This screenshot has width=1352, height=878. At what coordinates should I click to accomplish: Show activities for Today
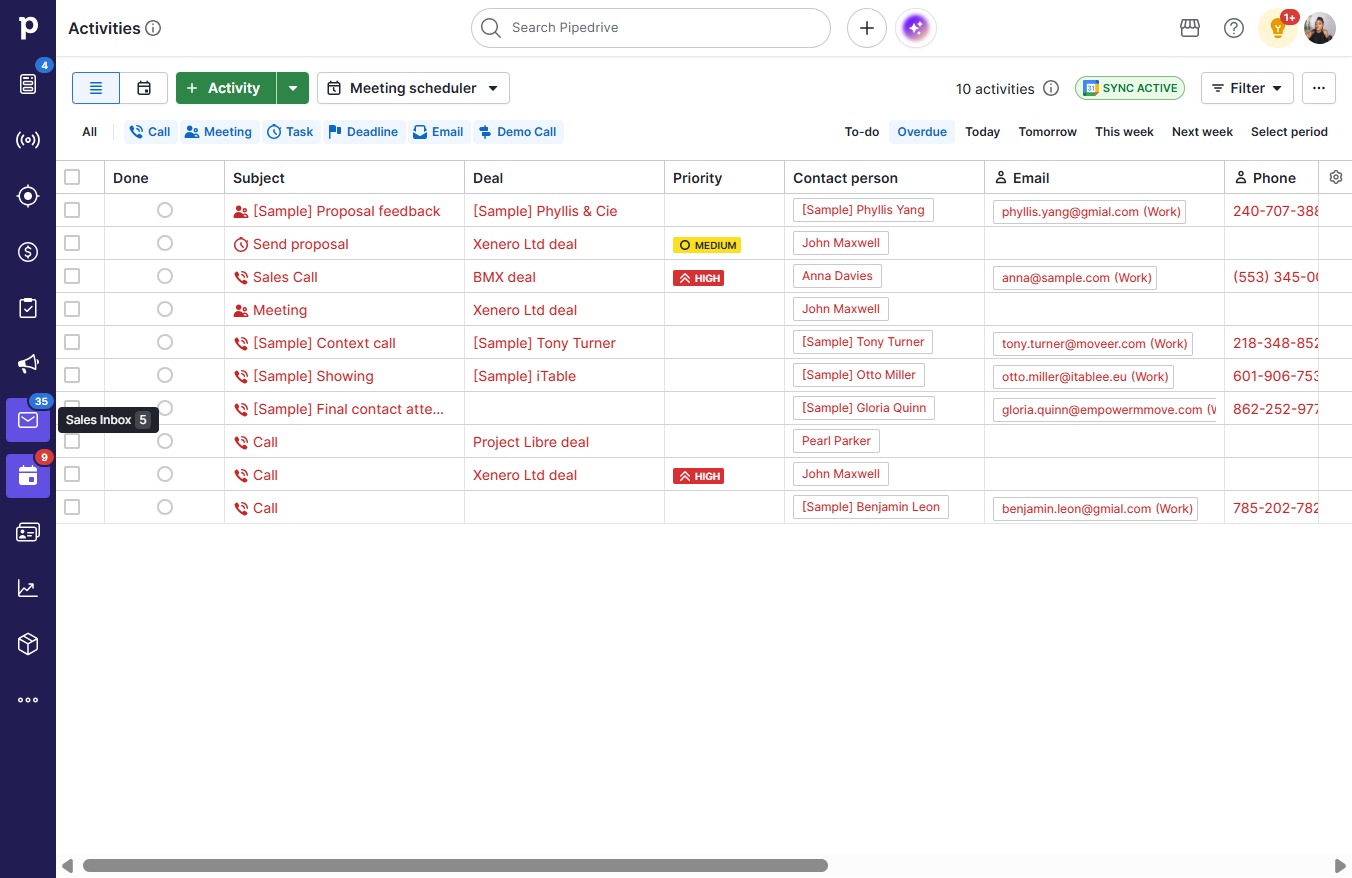pos(983,132)
